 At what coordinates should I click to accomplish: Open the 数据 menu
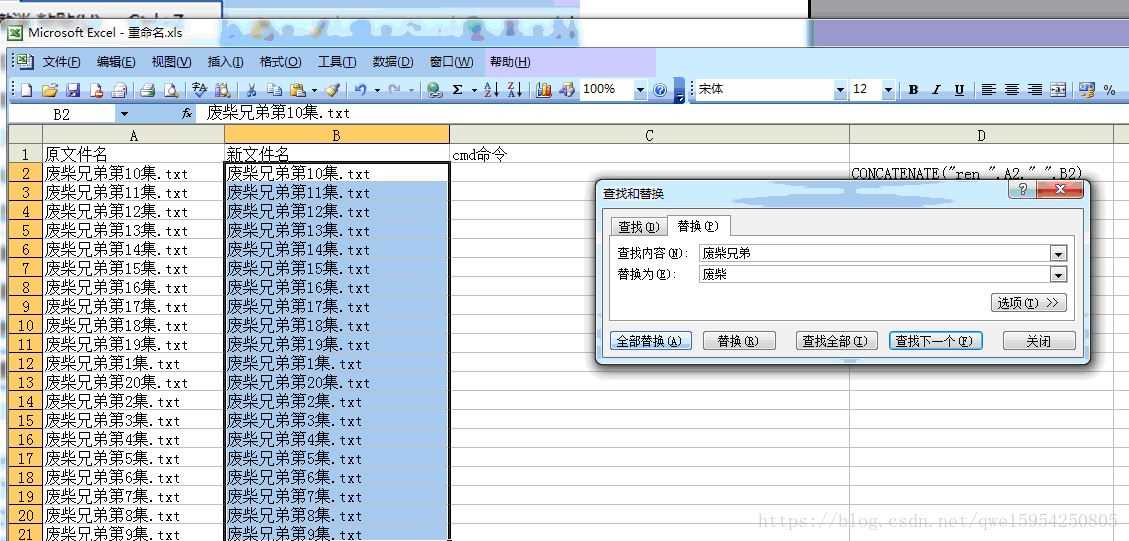(392, 62)
